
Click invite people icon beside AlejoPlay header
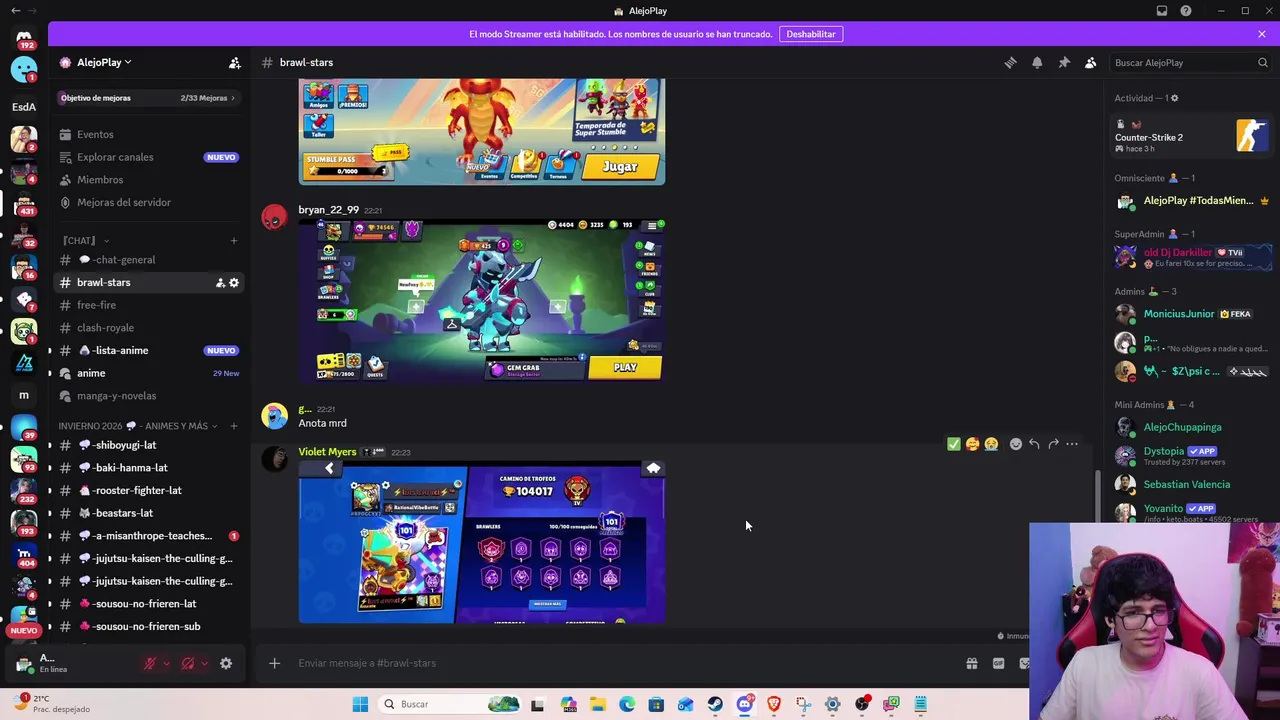[x=235, y=62]
